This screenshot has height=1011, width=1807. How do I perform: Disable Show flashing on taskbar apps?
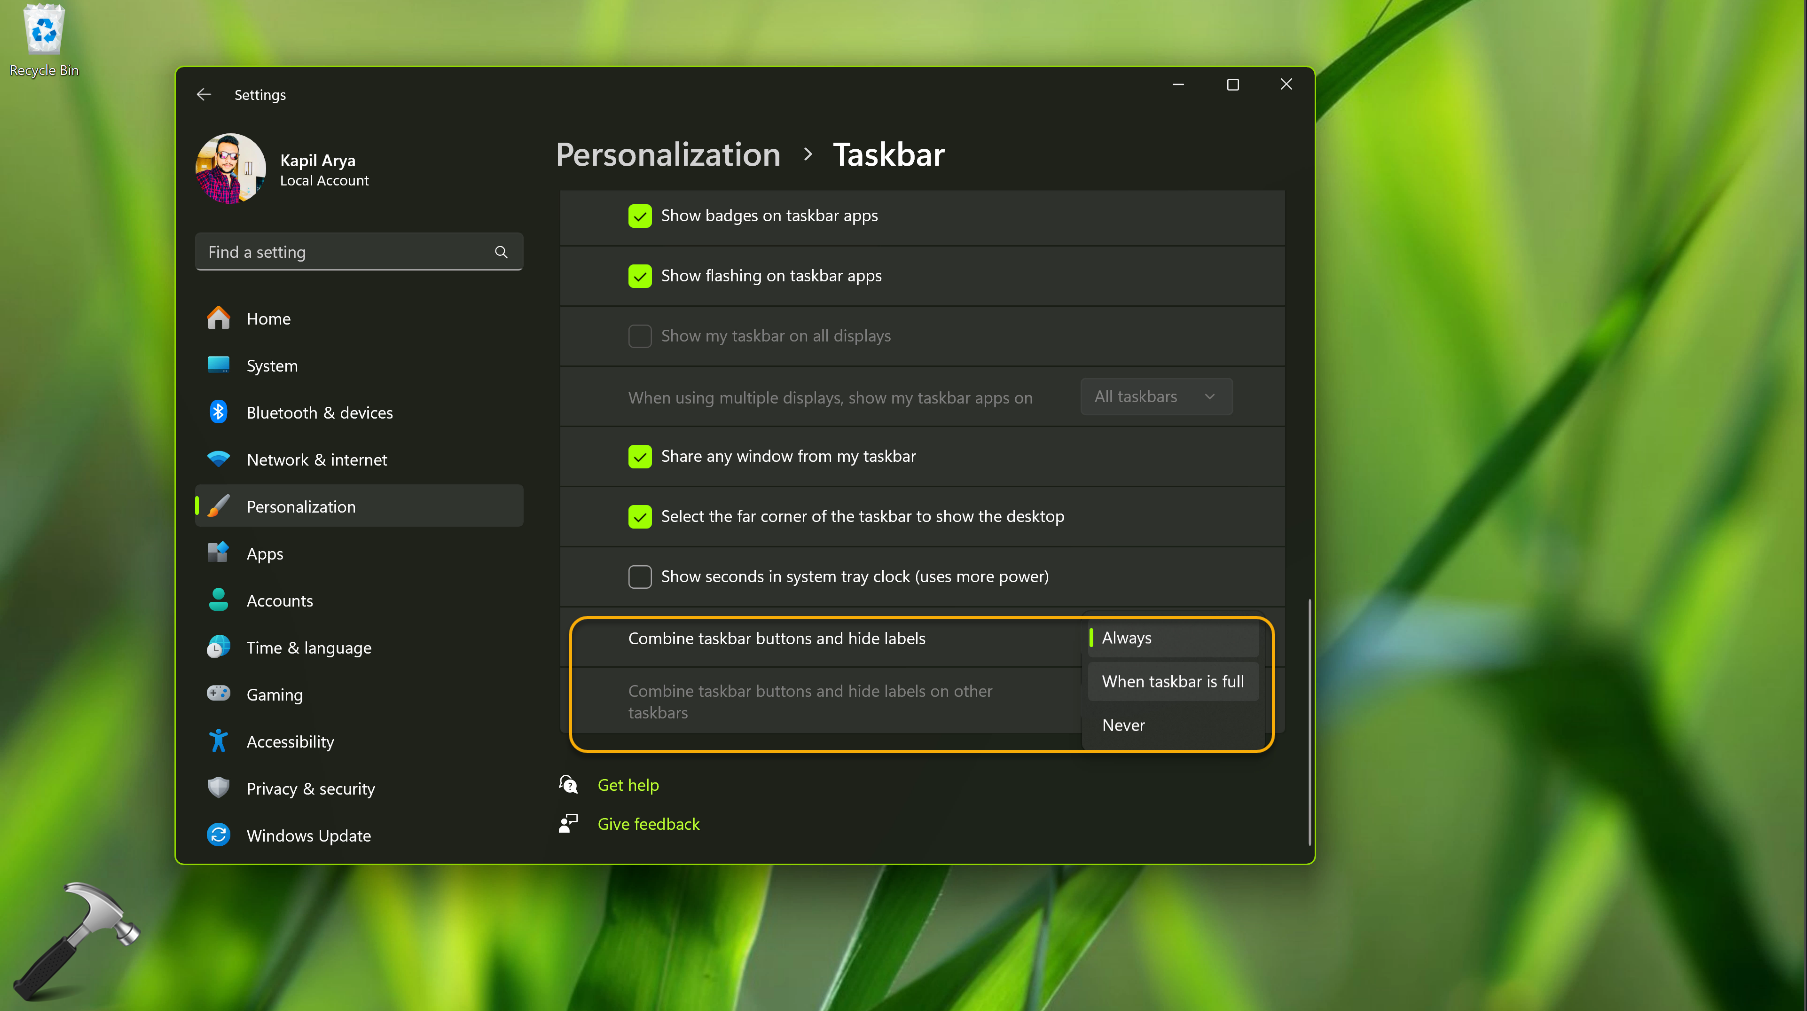[x=640, y=276]
